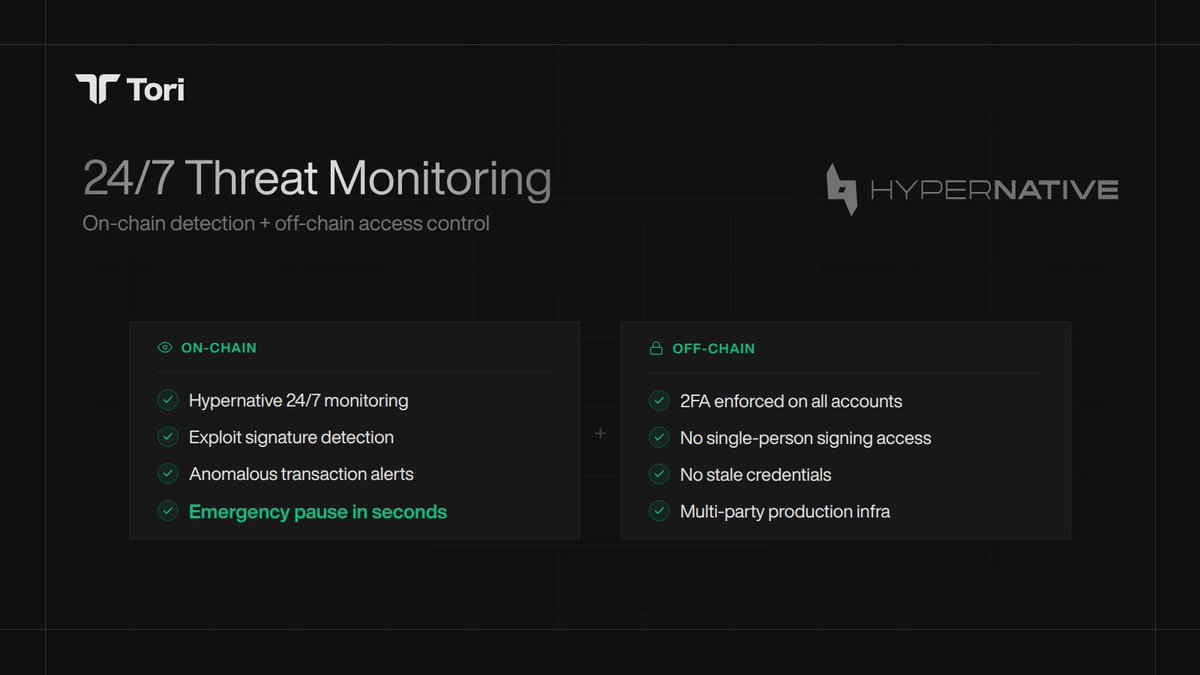Click the Tori brand name text
The image size is (1200, 675).
[156, 90]
